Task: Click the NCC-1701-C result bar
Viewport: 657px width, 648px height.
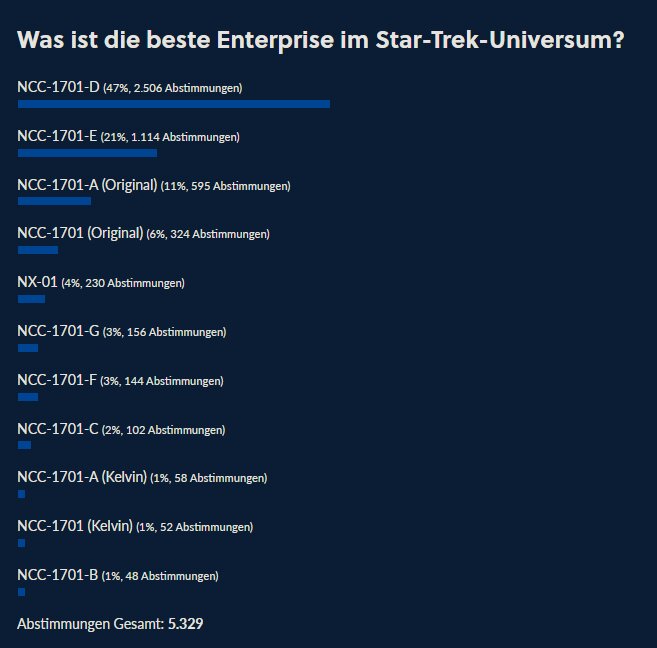Action: click(x=24, y=445)
